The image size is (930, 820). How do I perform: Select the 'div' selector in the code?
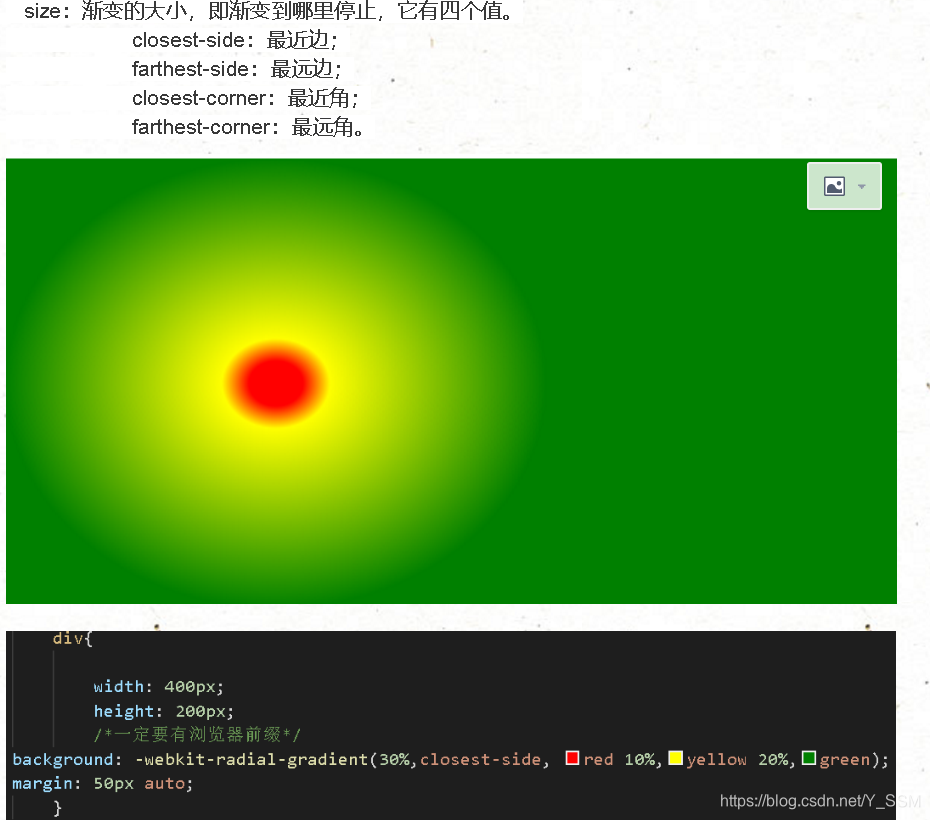(x=65, y=638)
